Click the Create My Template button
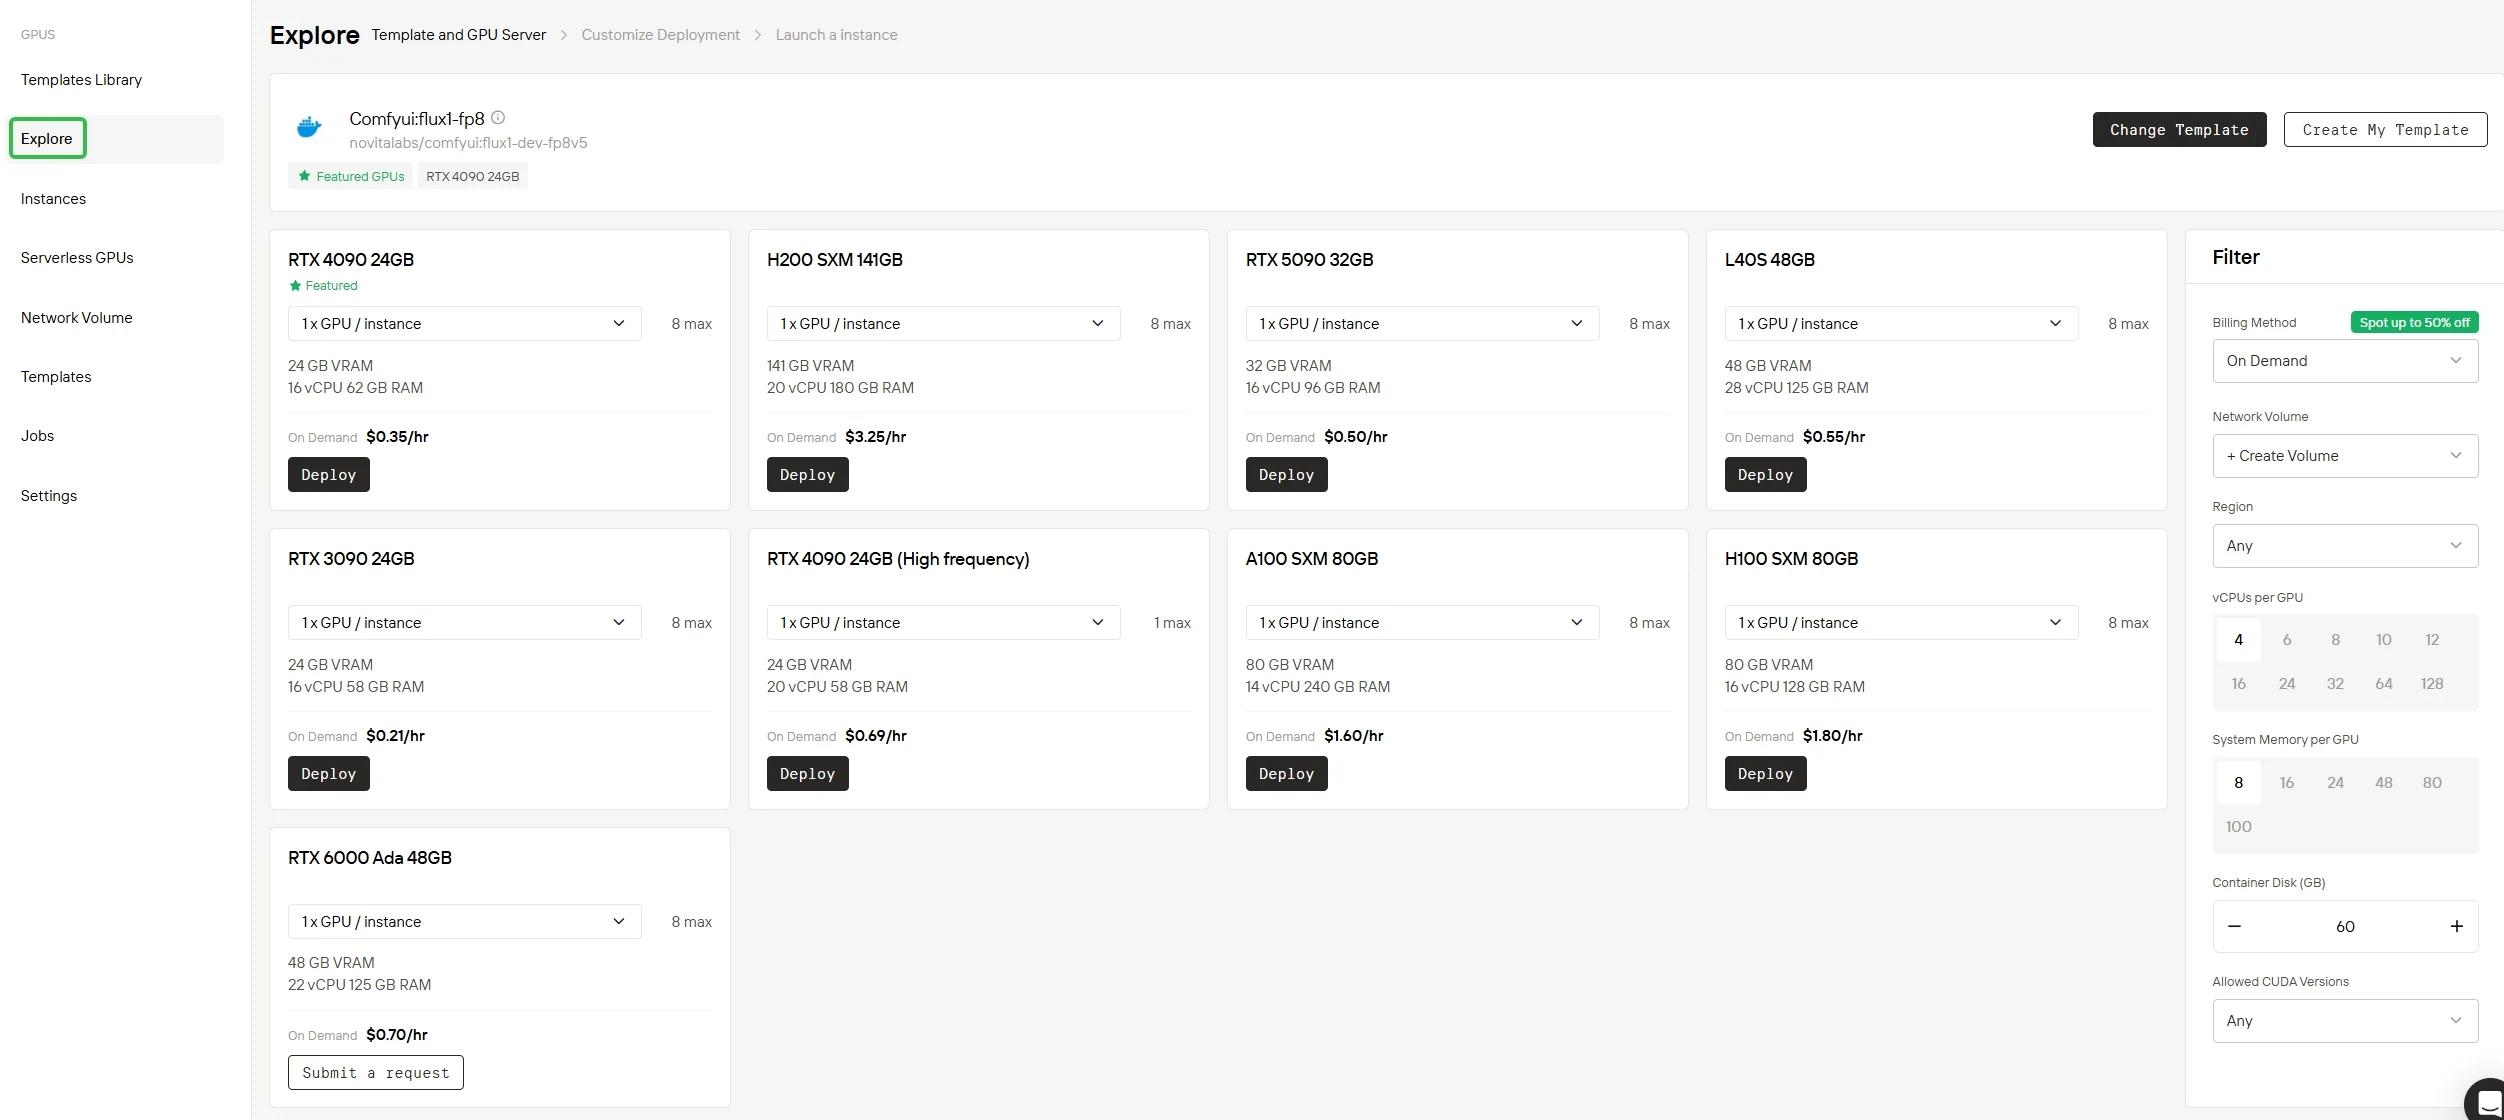This screenshot has height=1120, width=2504. coord(2385,130)
